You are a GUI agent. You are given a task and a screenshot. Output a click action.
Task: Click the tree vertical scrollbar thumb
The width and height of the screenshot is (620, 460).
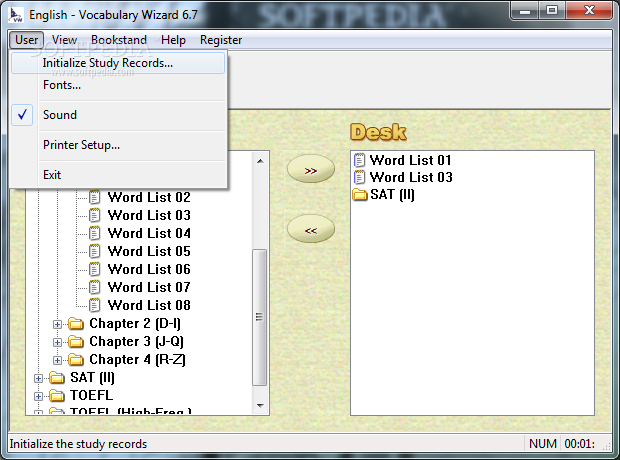(259, 317)
